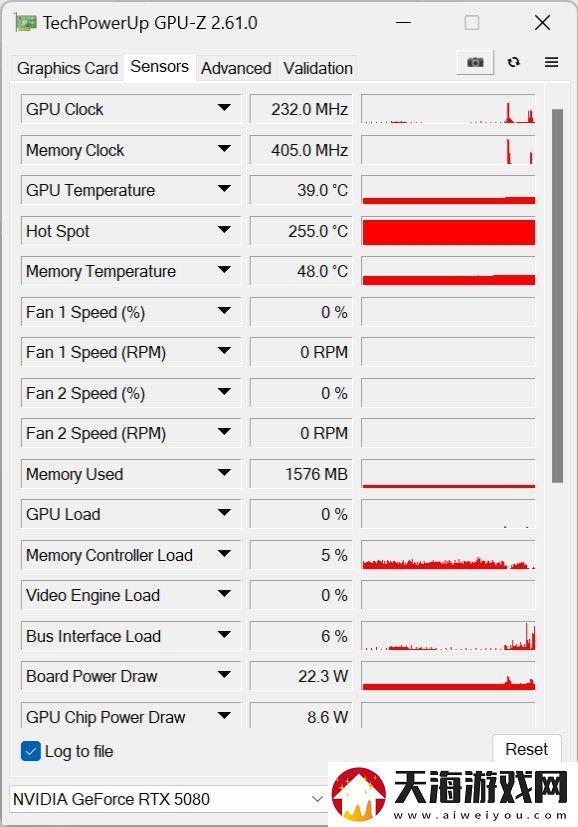Click the Hot Spot red graph
This screenshot has height=827, width=578.
click(448, 232)
